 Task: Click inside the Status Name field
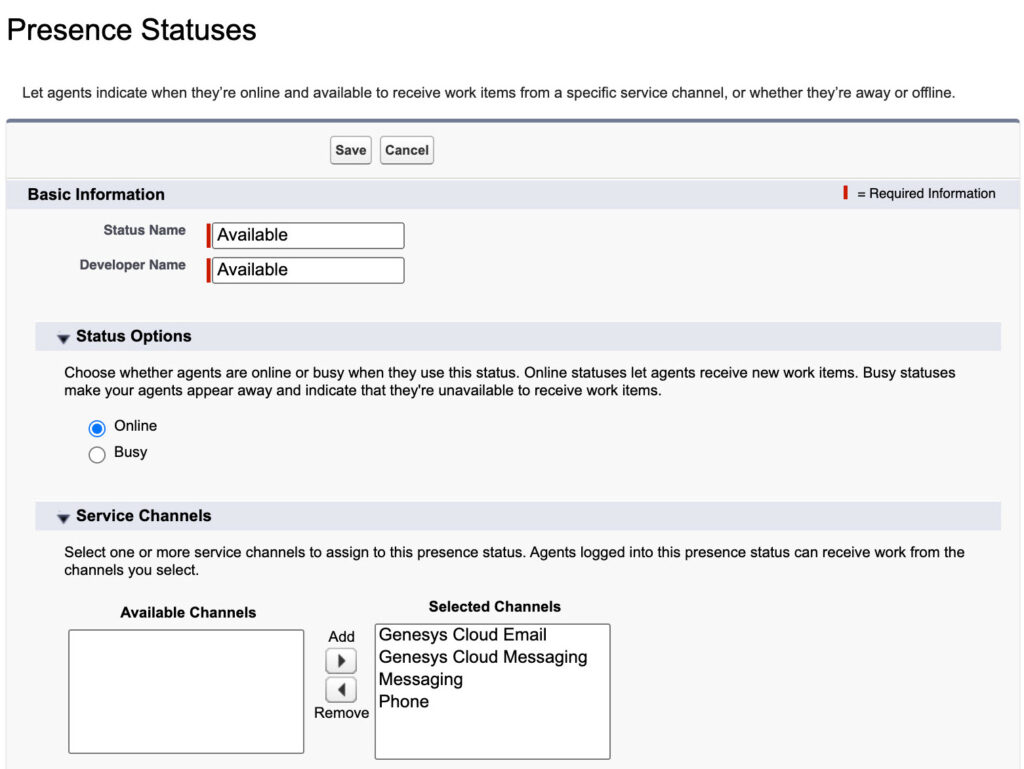tap(307, 235)
